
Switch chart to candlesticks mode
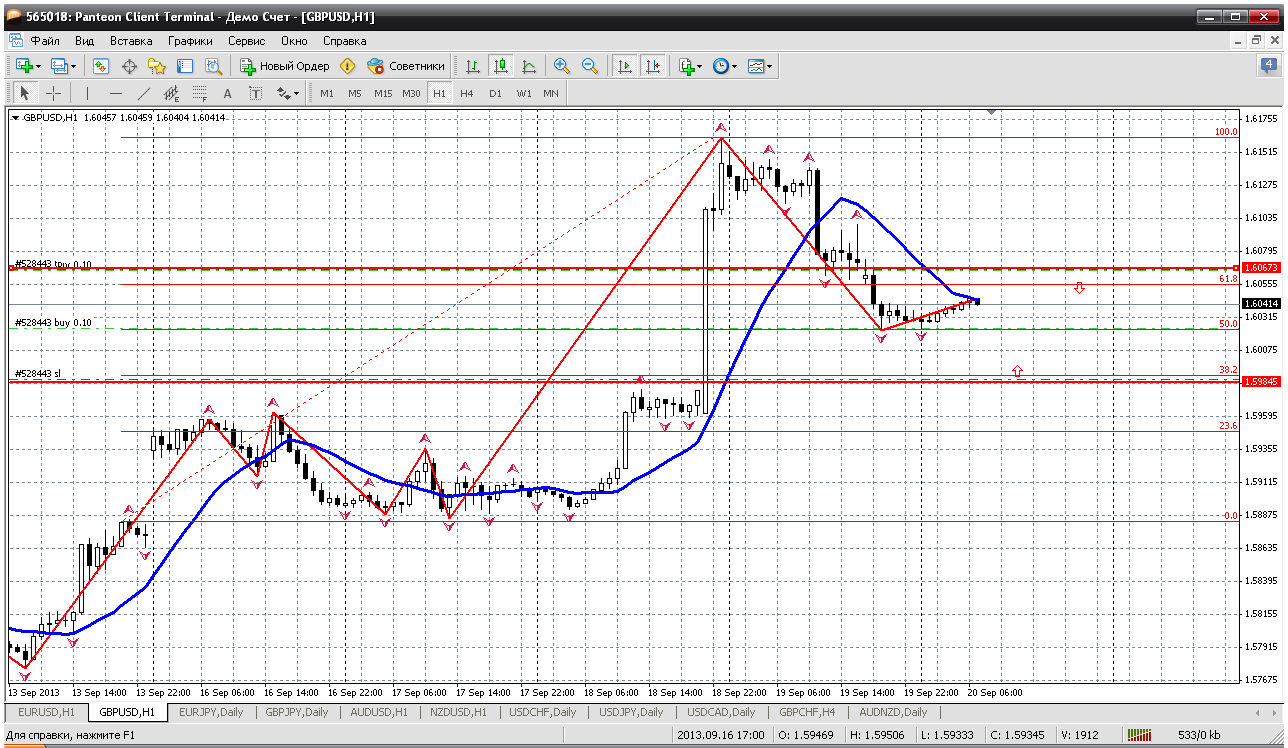[501, 66]
